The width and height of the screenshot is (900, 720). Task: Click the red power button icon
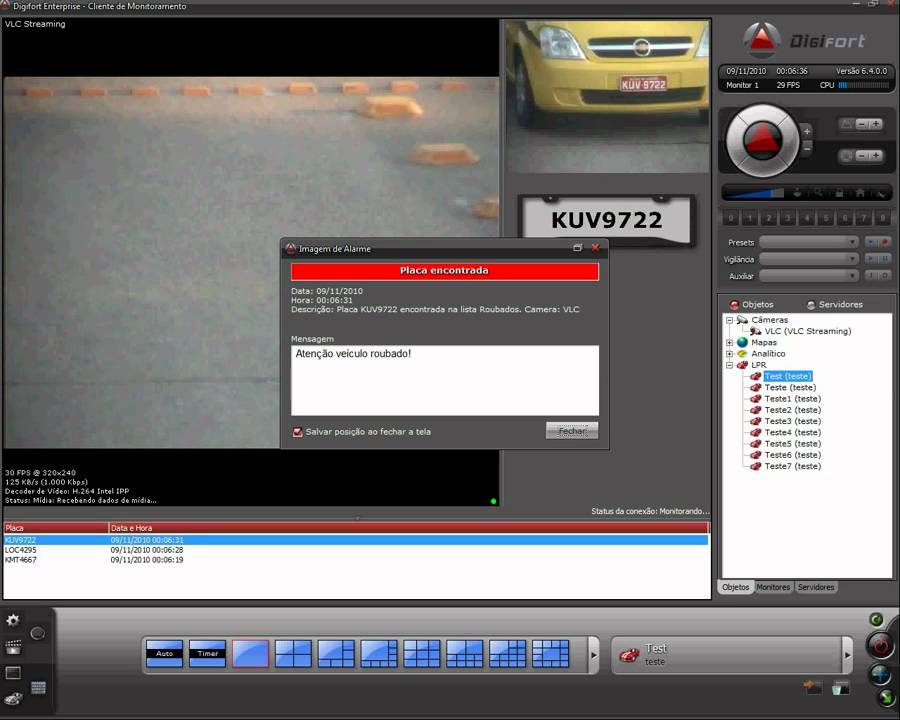tap(880, 646)
